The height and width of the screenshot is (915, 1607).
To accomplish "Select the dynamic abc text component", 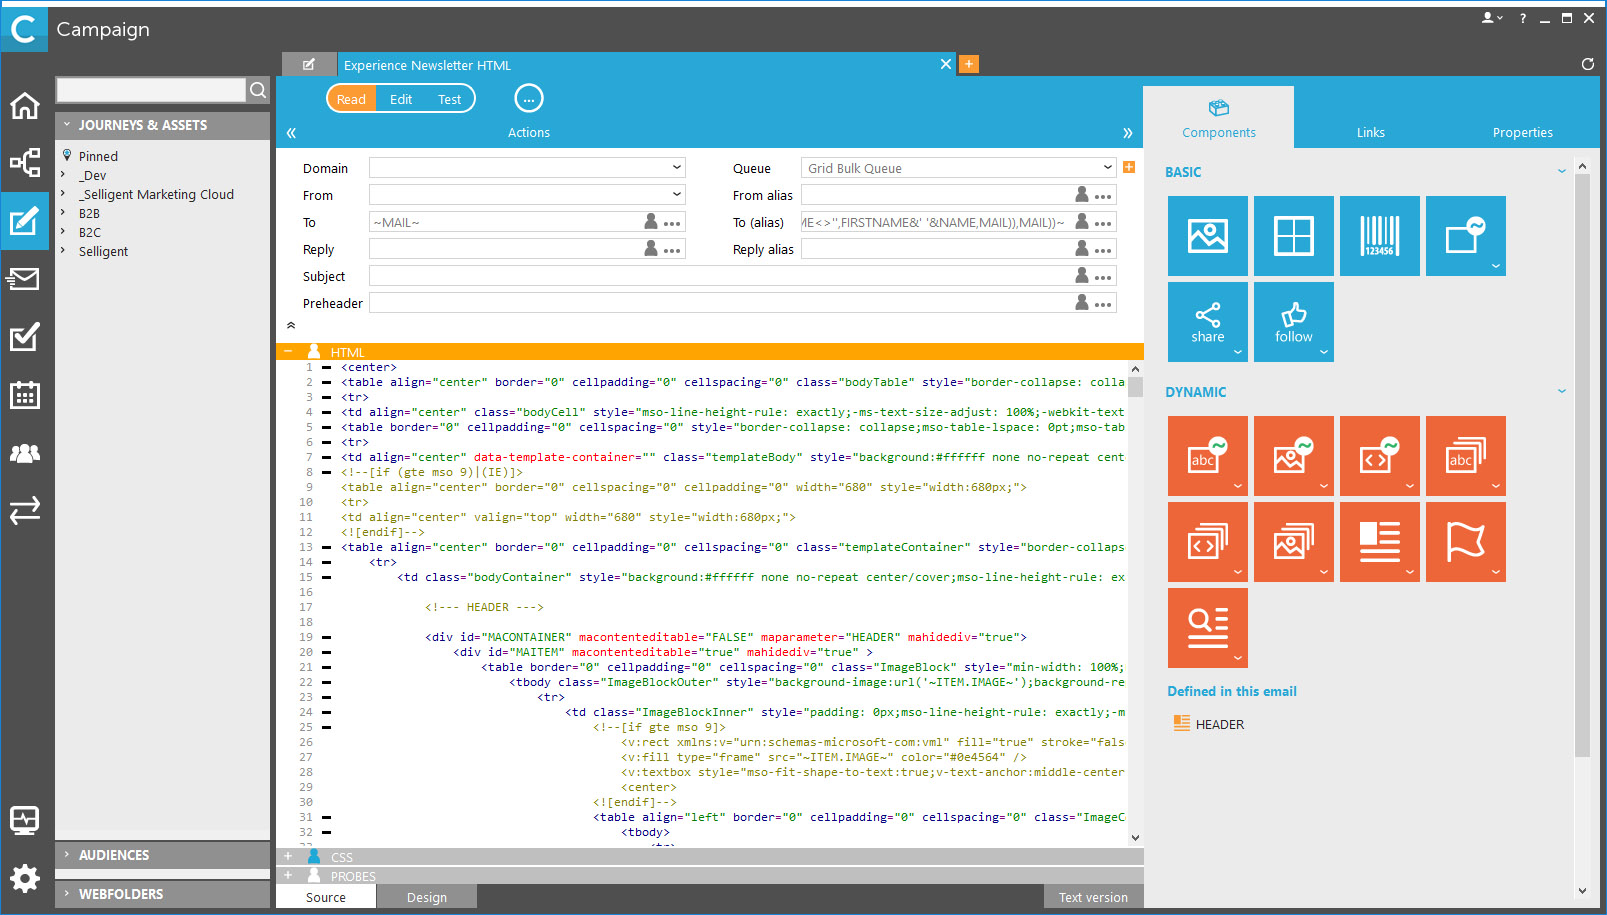I will tap(1207, 455).
